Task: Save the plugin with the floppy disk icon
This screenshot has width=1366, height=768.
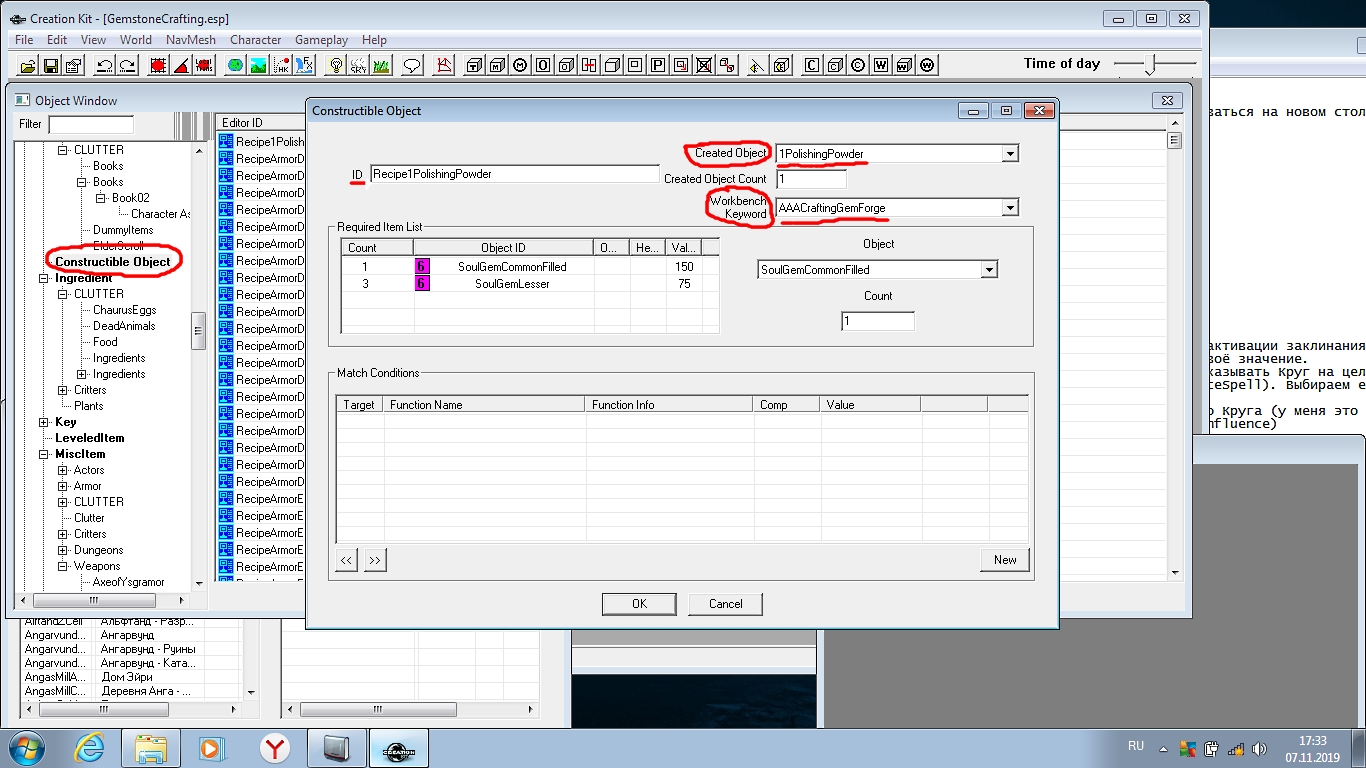Action: pyautogui.click(x=50, y=65)
